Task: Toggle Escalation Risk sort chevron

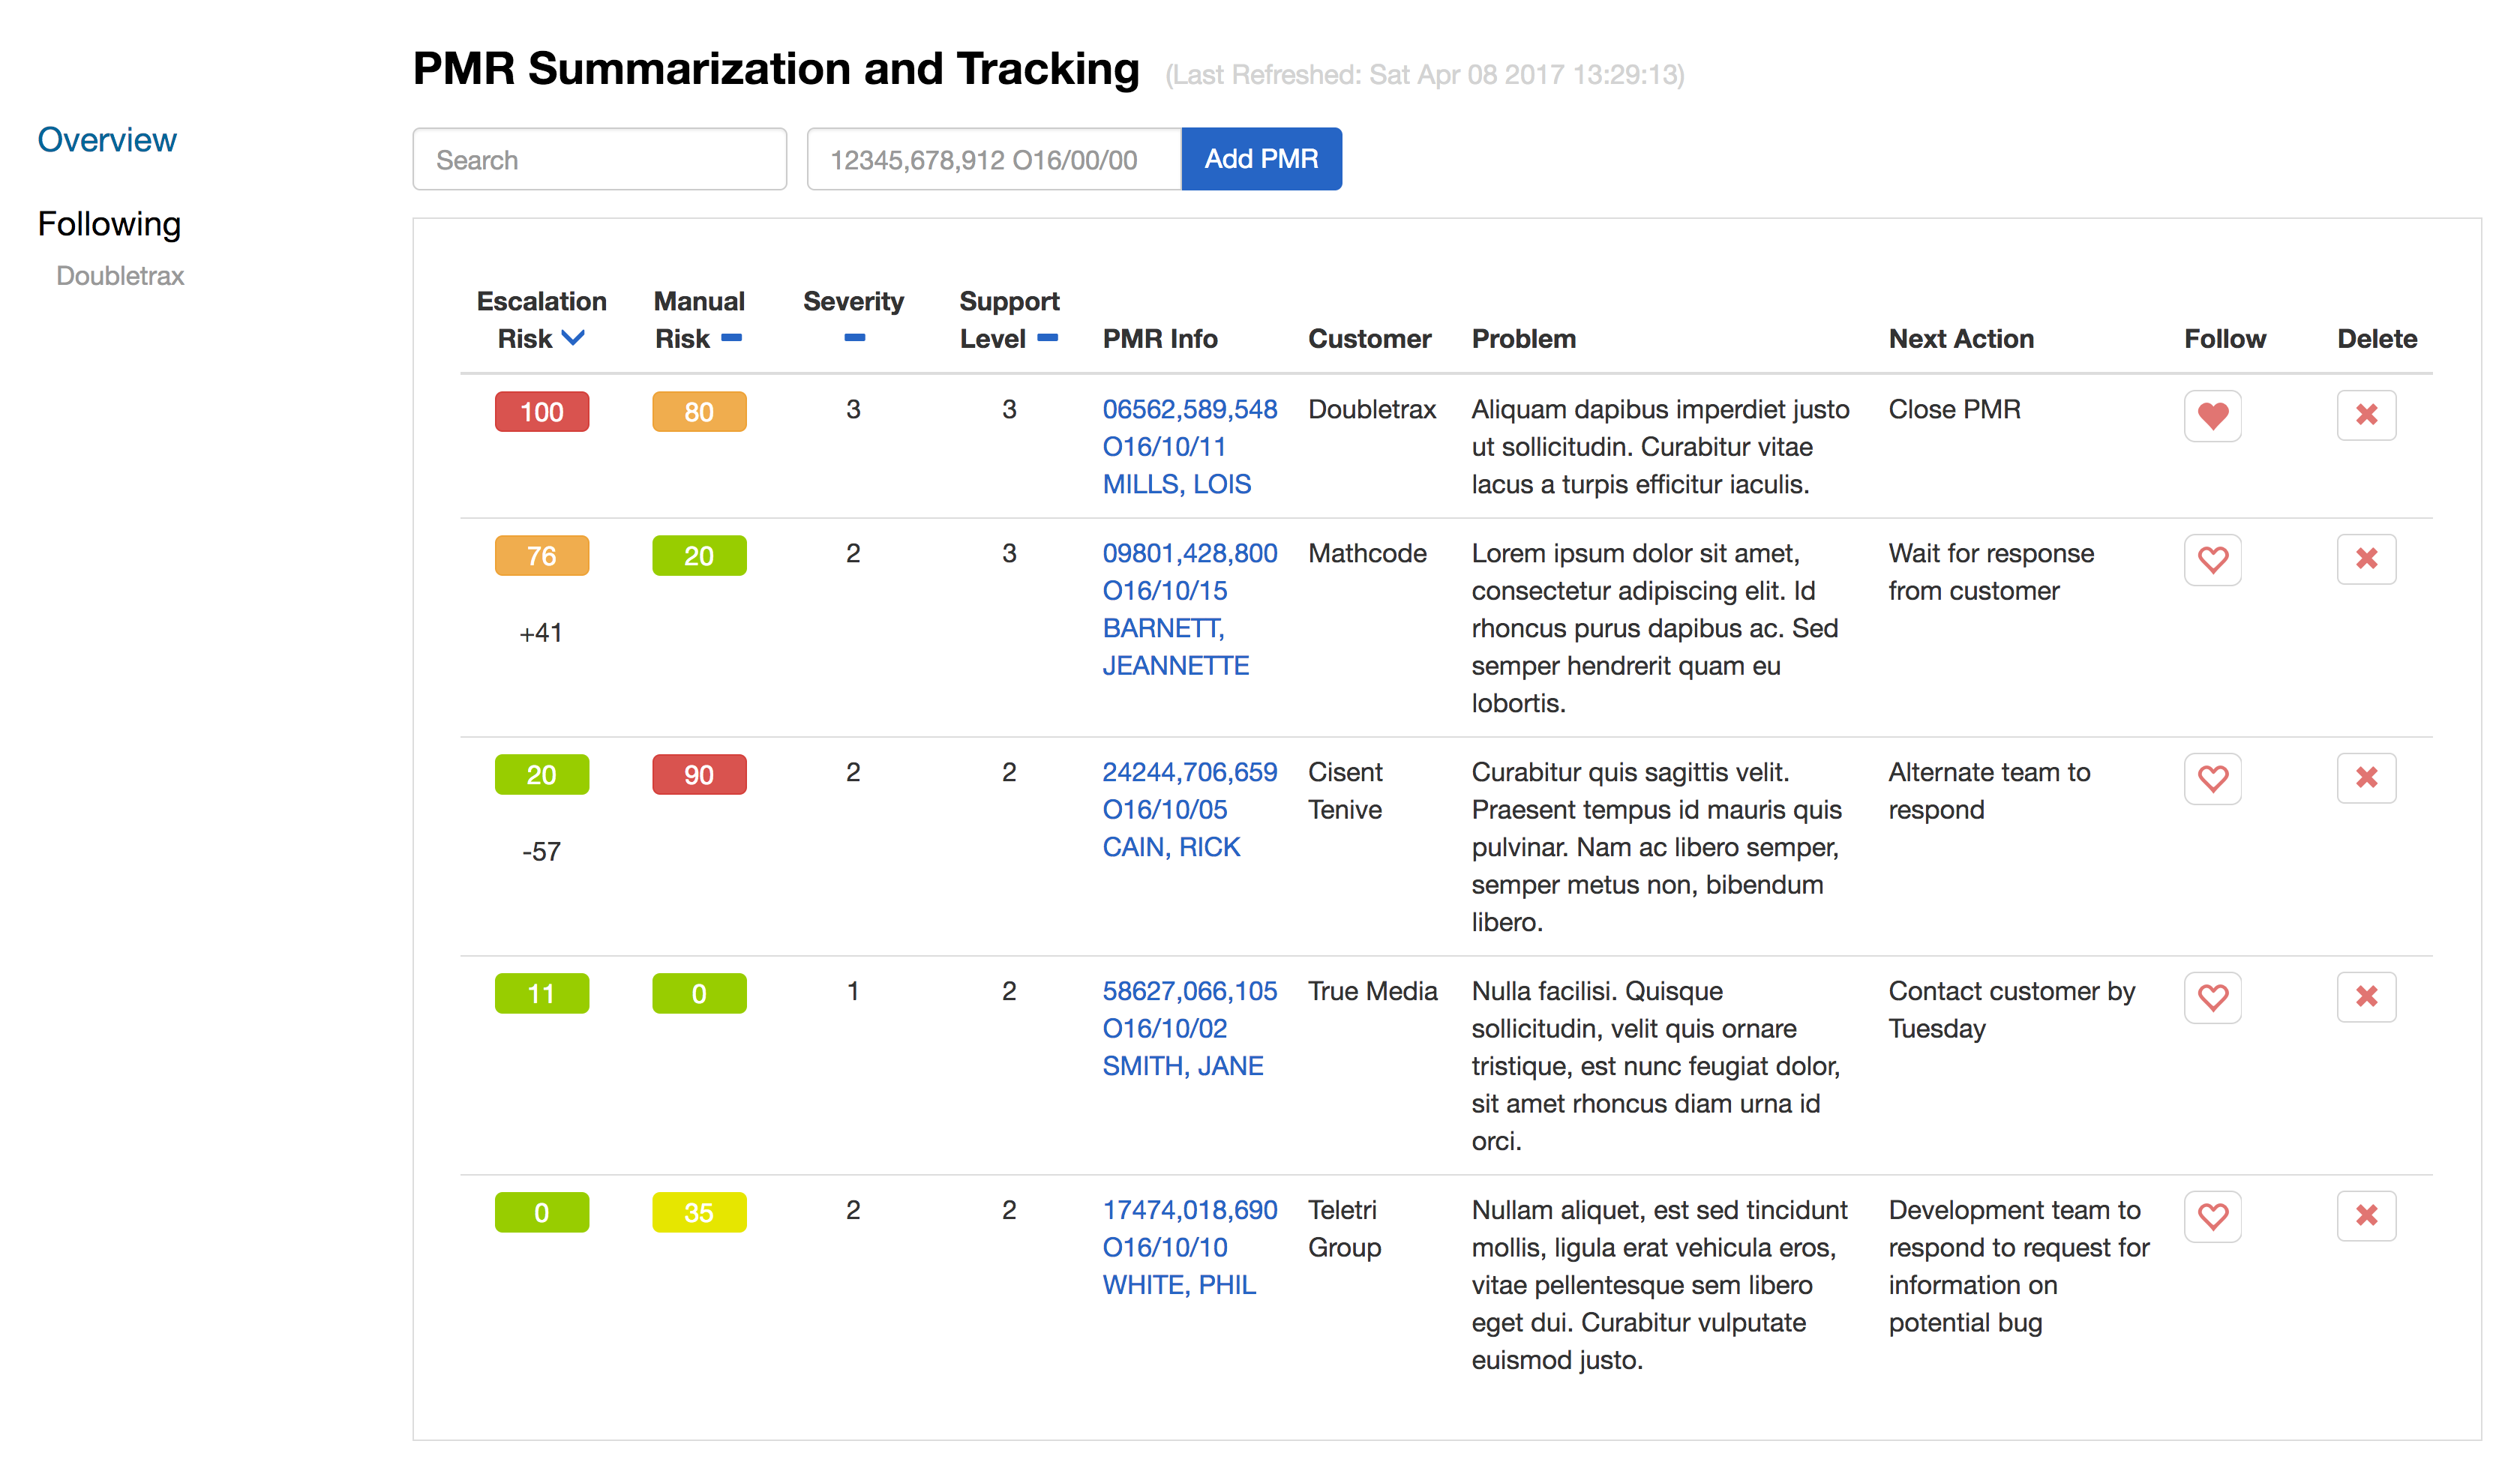Action: coord(573,338)
